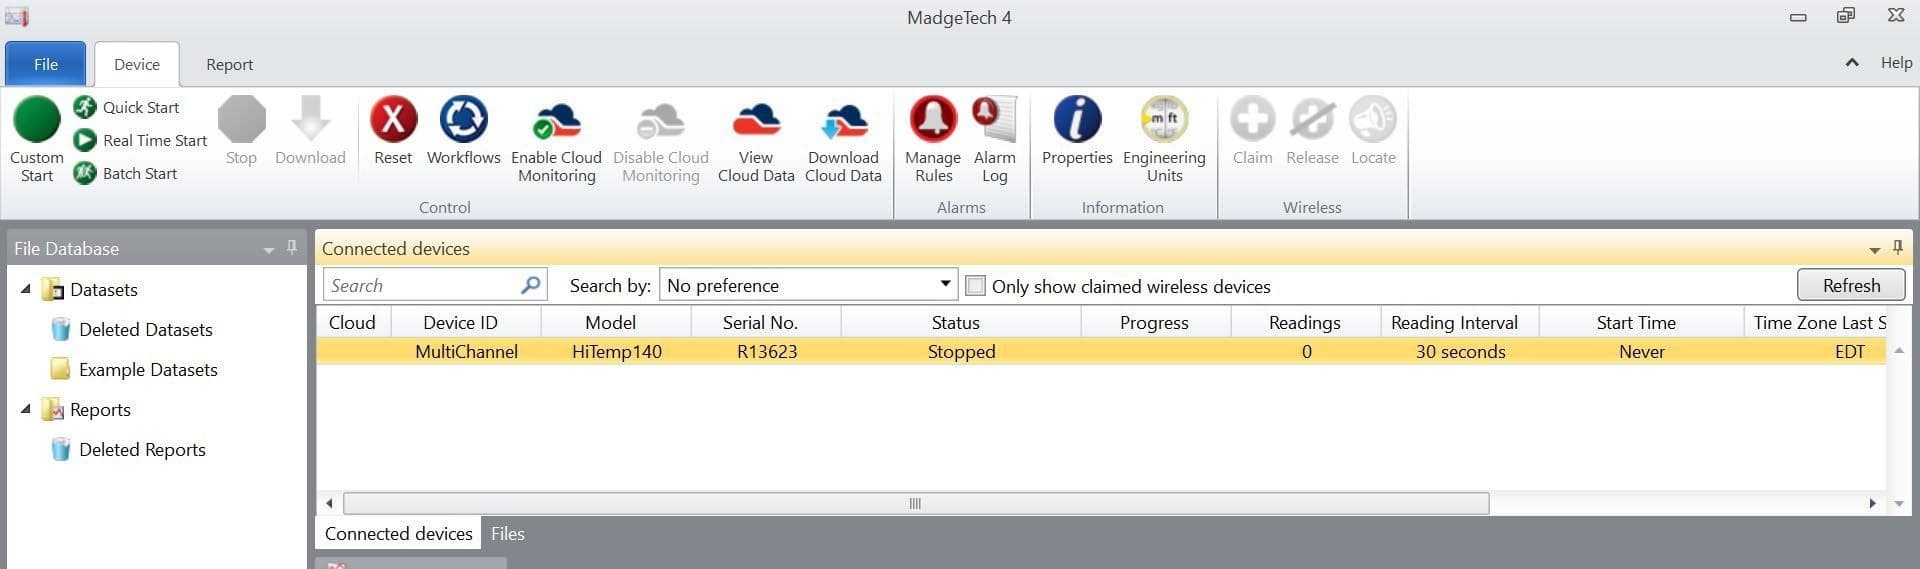Open Manage Rules alarm bell
This screenshot has width=1920, height=569.
click(933, 120)
